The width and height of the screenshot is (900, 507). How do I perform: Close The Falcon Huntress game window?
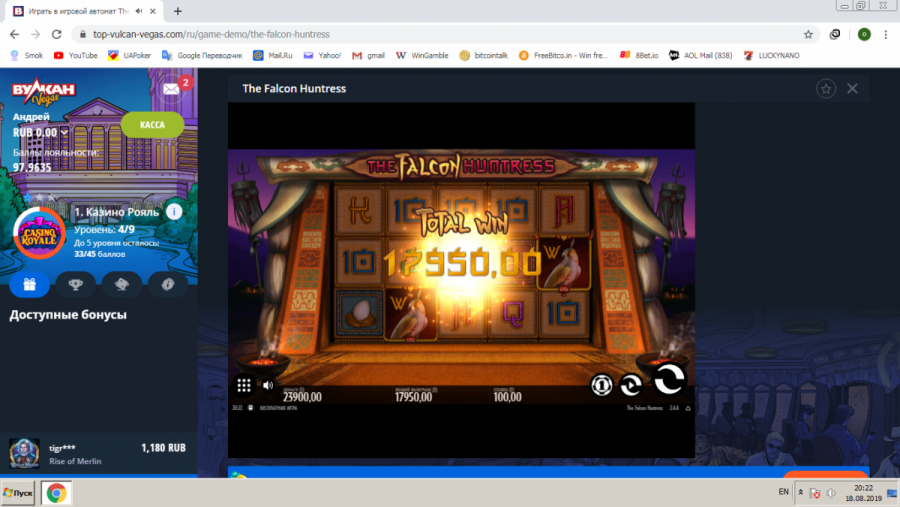pyautogui.click(x=852, y=89)
